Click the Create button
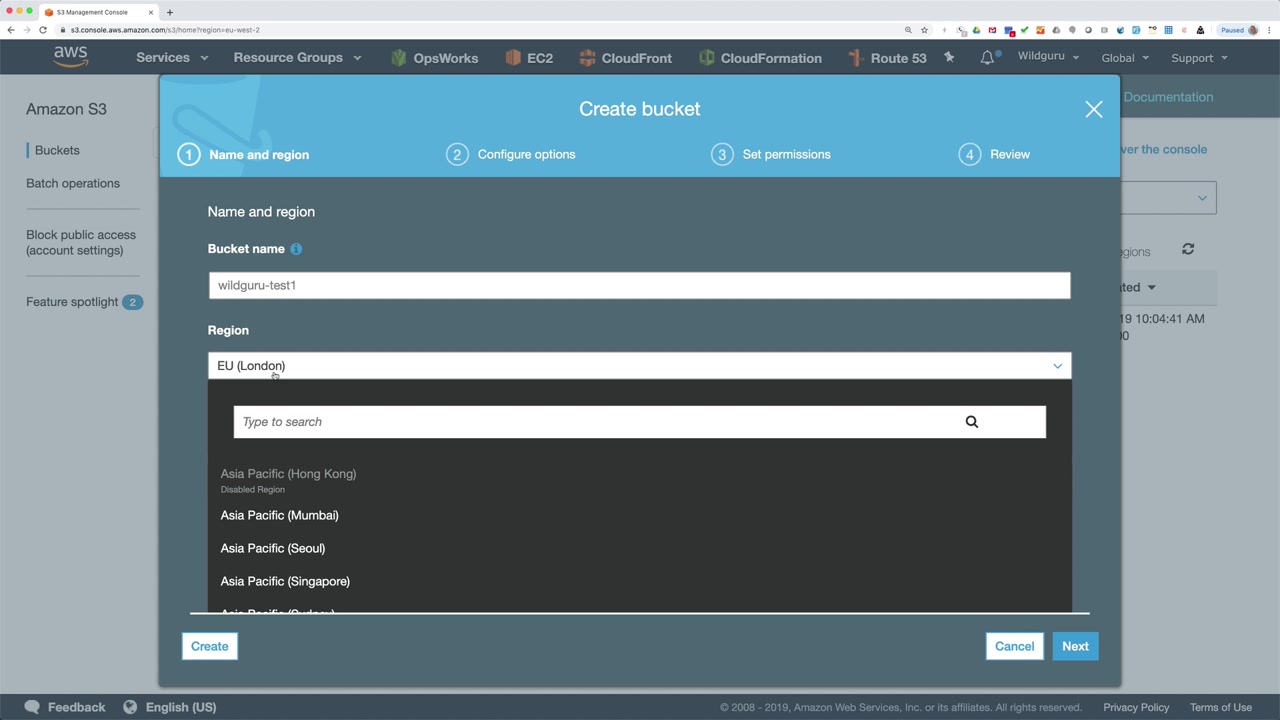 point(210,646)
